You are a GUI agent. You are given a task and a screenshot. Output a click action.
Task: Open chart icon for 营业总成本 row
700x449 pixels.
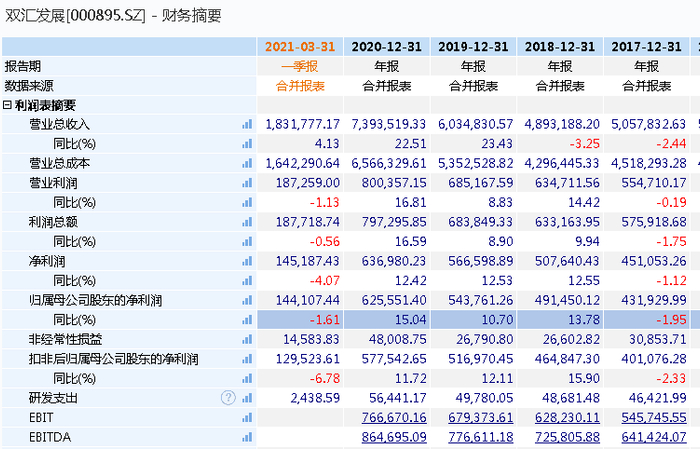tap(247, 163)
